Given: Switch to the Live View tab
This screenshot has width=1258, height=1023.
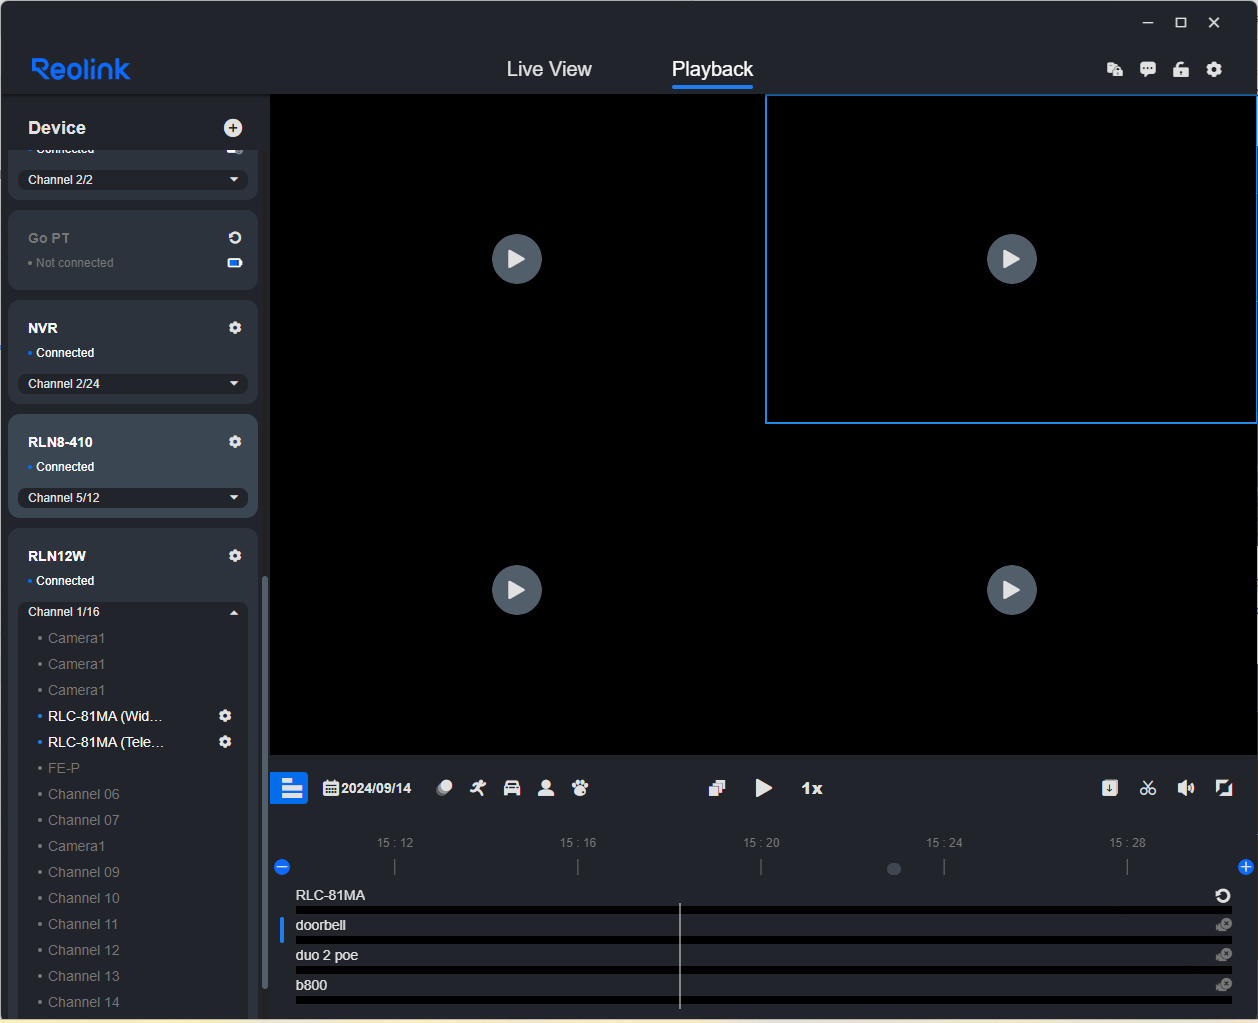Looking at the screenshot, I should pyautogui.click(x=549, y=69).
